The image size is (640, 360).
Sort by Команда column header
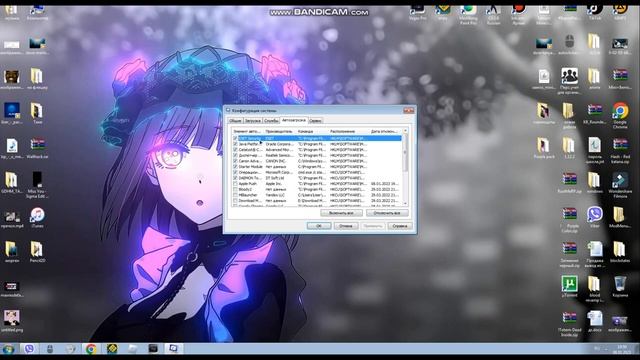[x=312, y=131]
